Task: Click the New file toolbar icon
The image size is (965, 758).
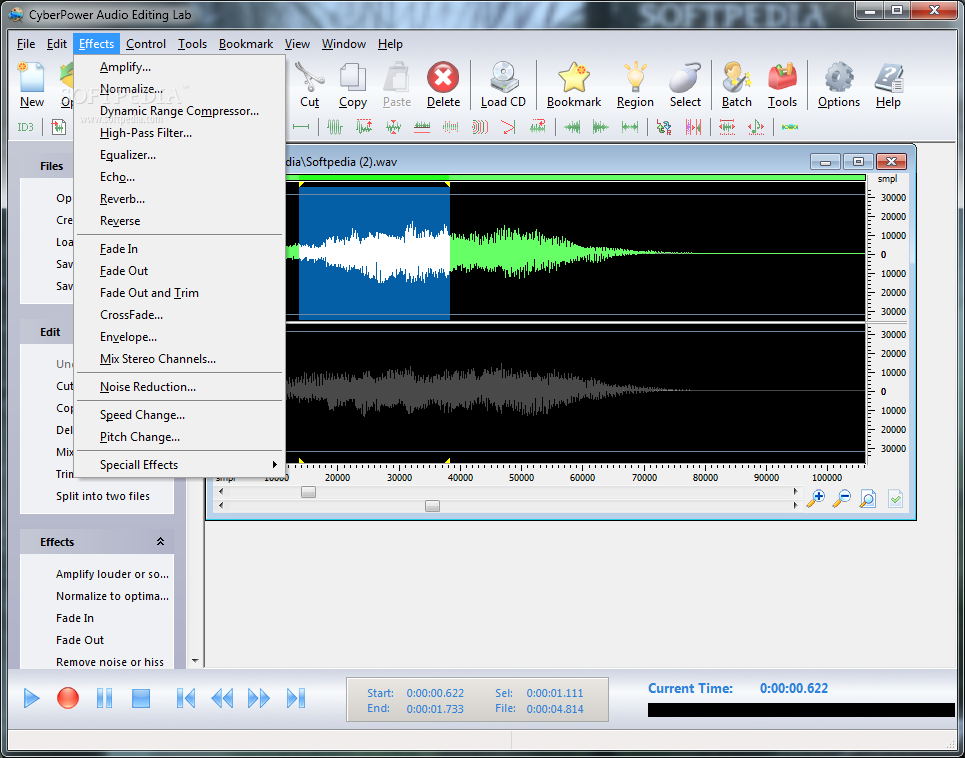Action: [31, 85]
